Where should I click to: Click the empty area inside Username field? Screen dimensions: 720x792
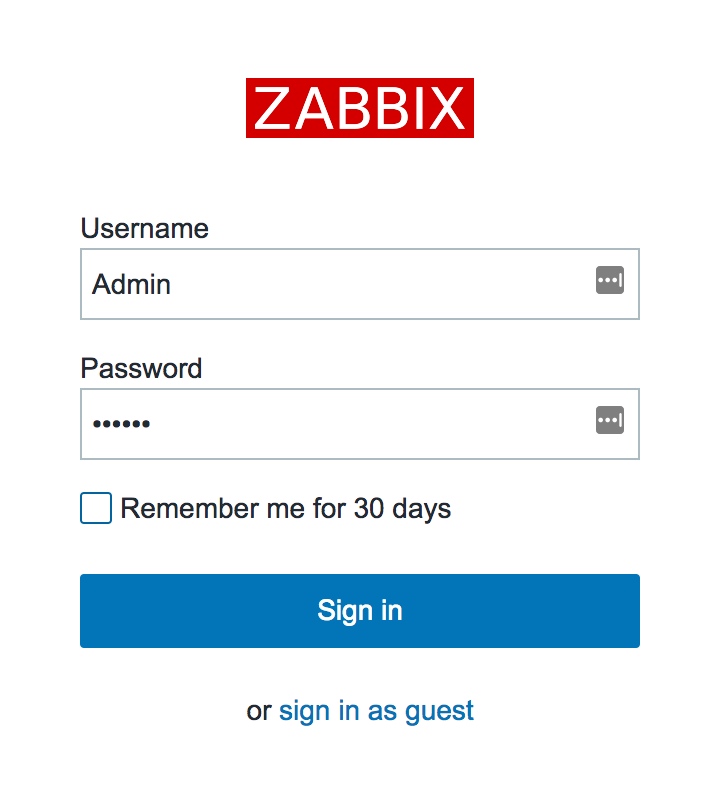click(x=379, y=284)
